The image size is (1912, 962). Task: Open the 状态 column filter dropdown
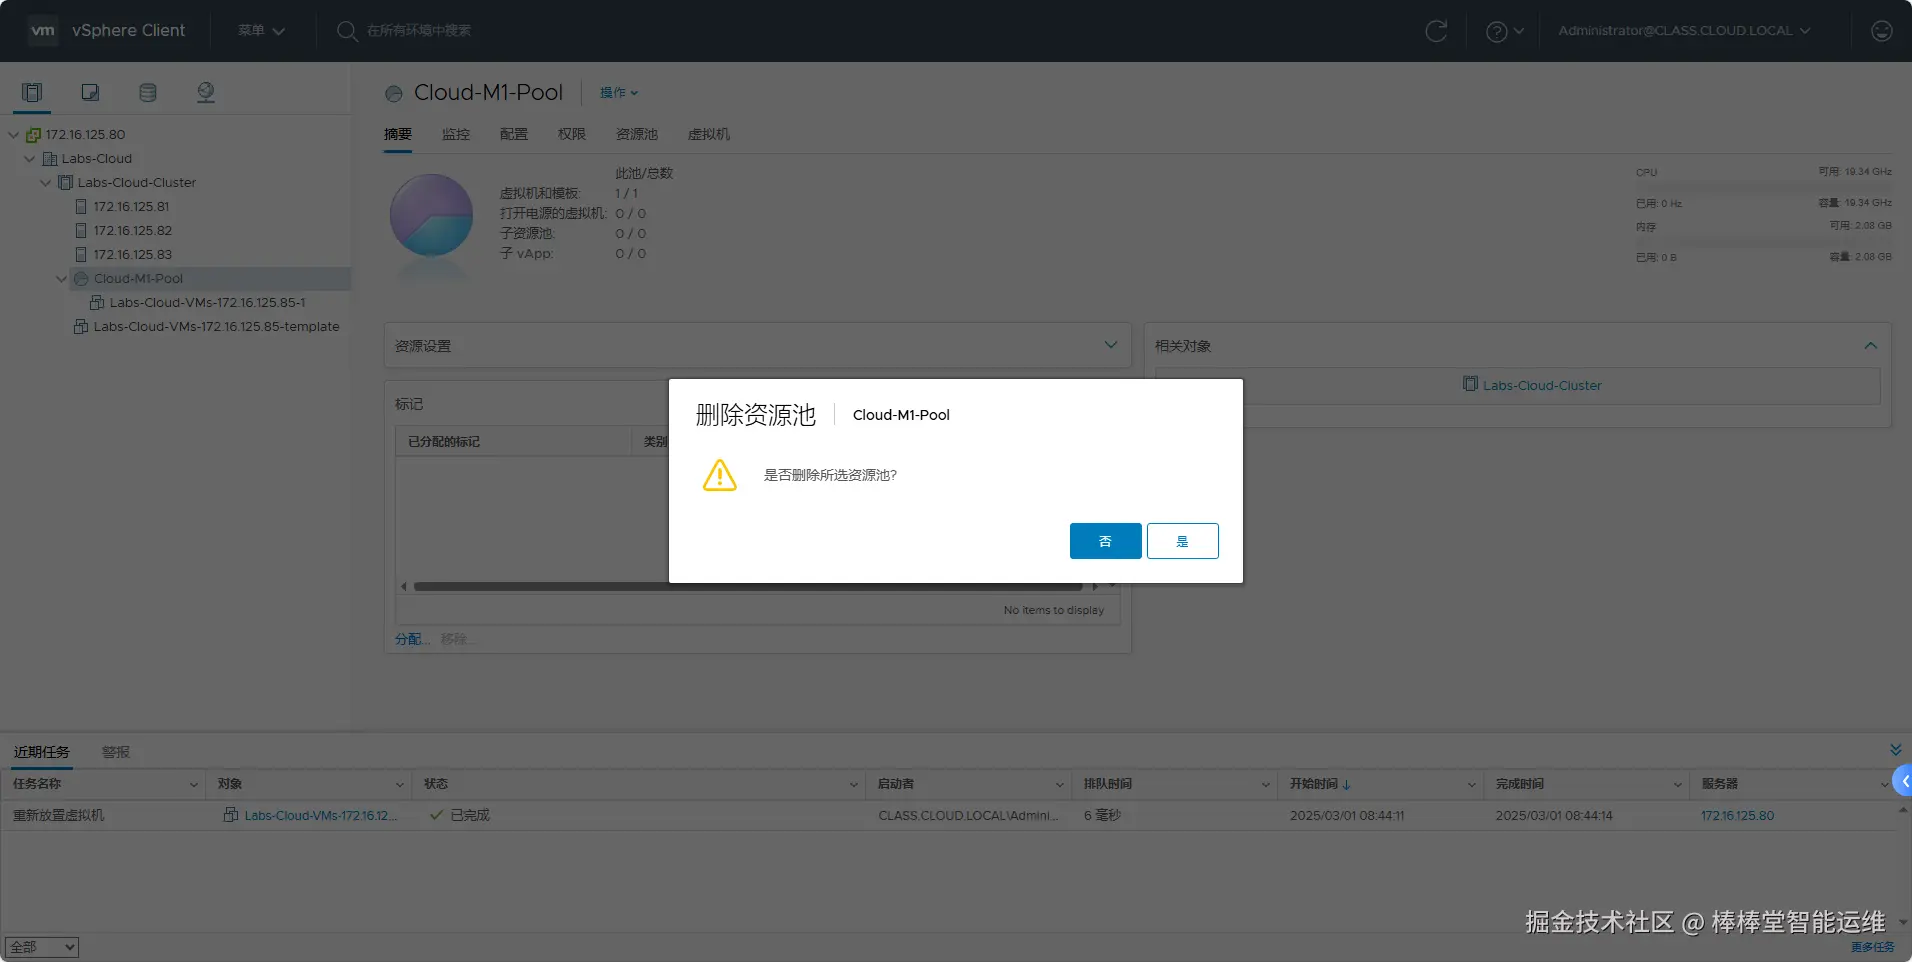click(x=853, y=785)
